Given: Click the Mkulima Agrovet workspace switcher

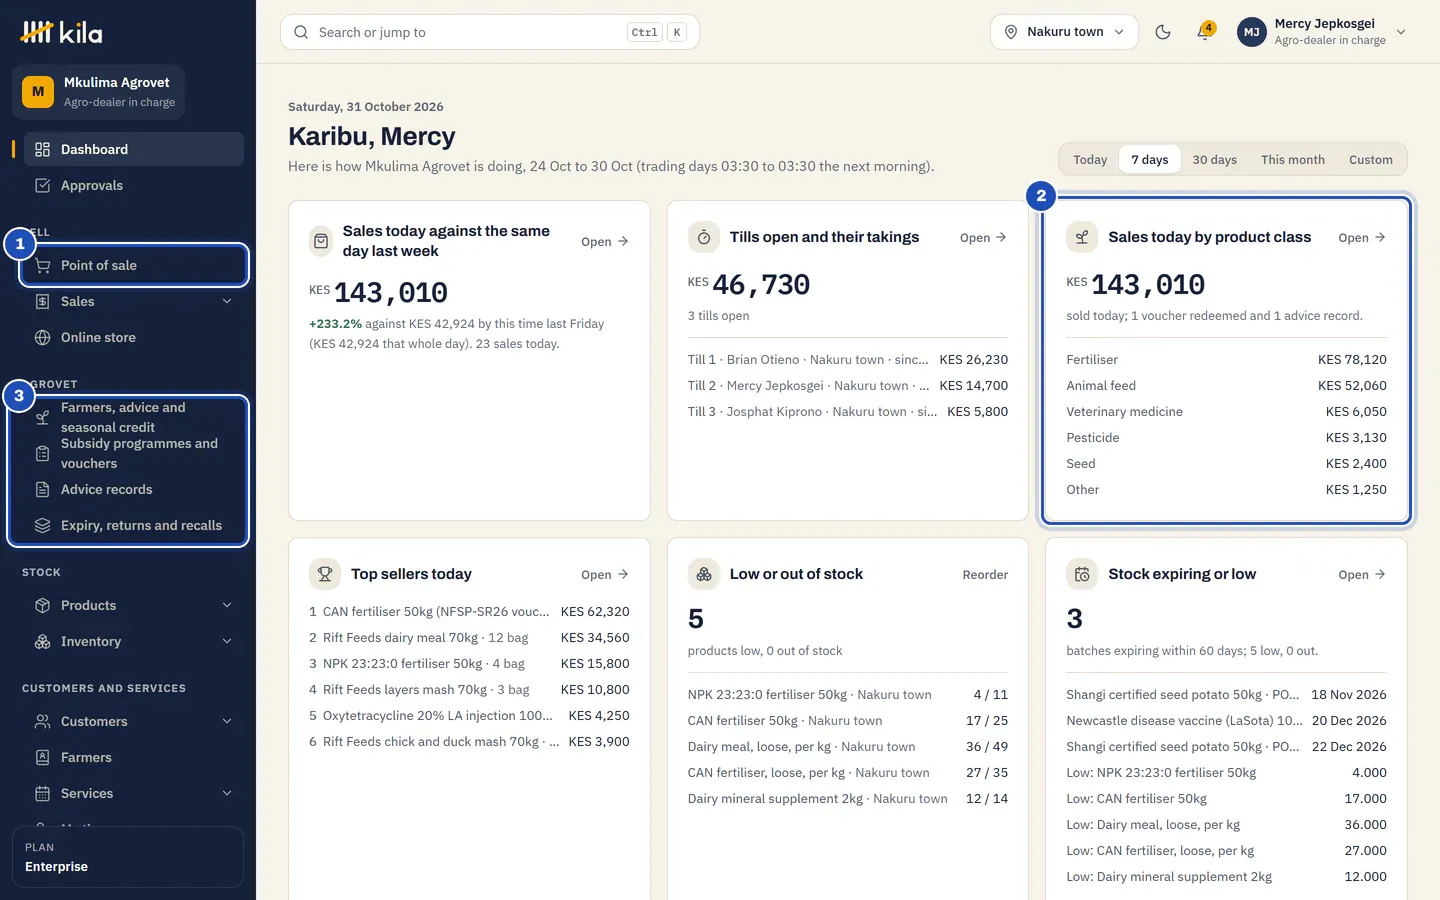Looking at the screenshot, I should (98, 92).
